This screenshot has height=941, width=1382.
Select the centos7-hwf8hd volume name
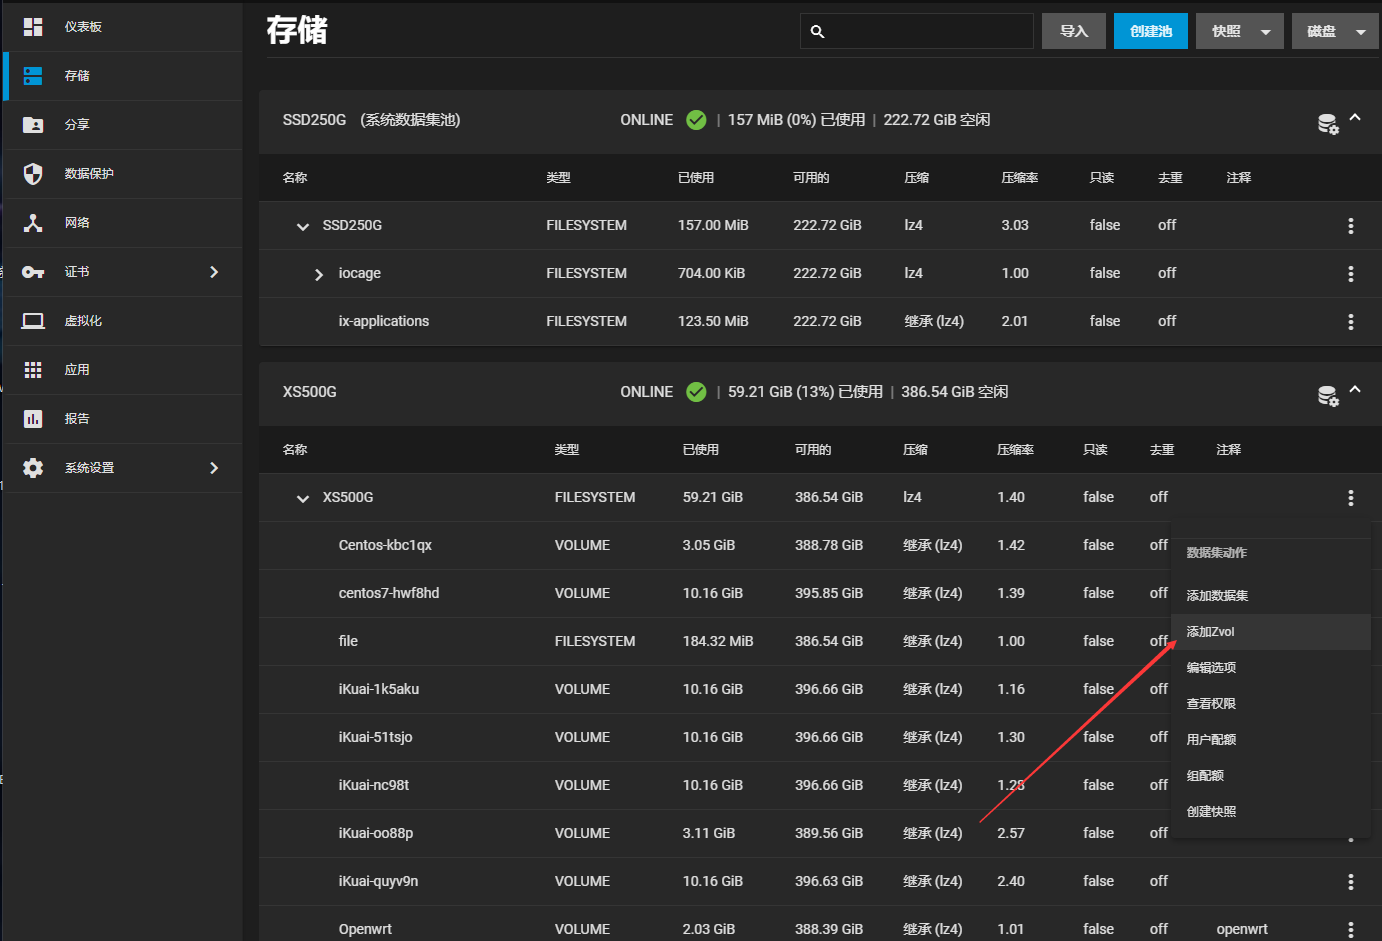tap(389, 593)
